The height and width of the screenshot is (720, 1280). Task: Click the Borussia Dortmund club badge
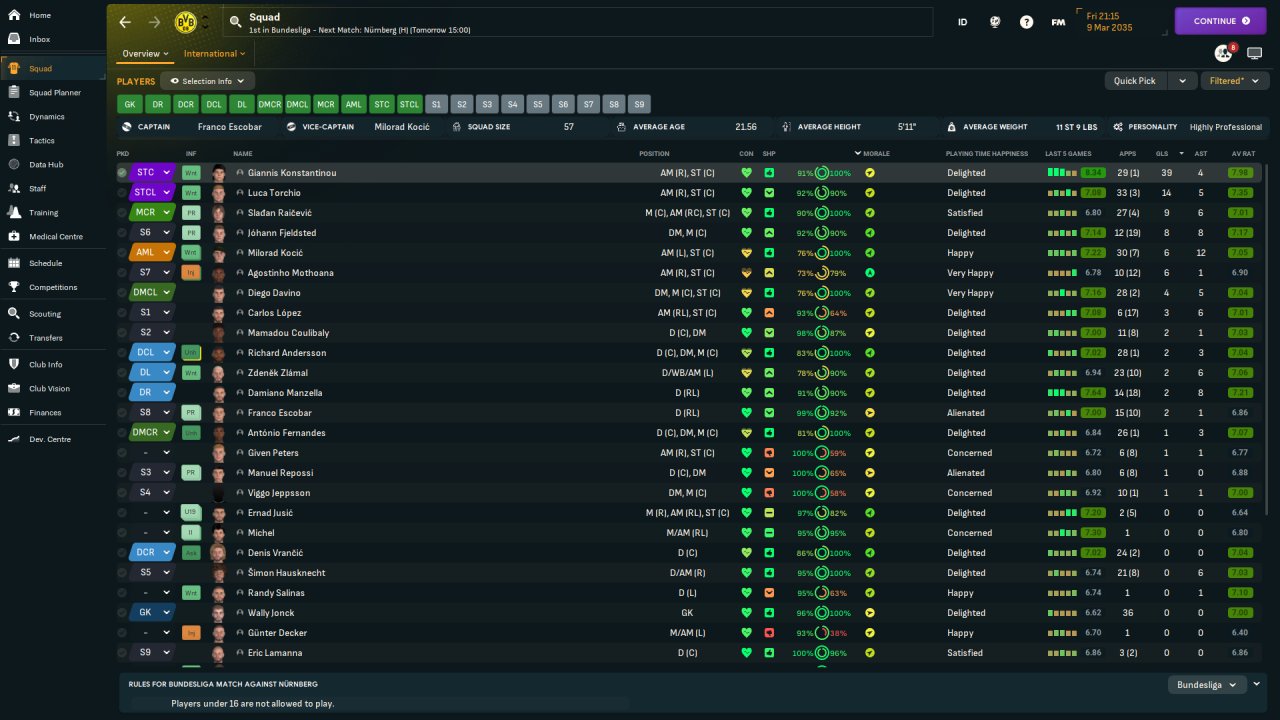185,22
